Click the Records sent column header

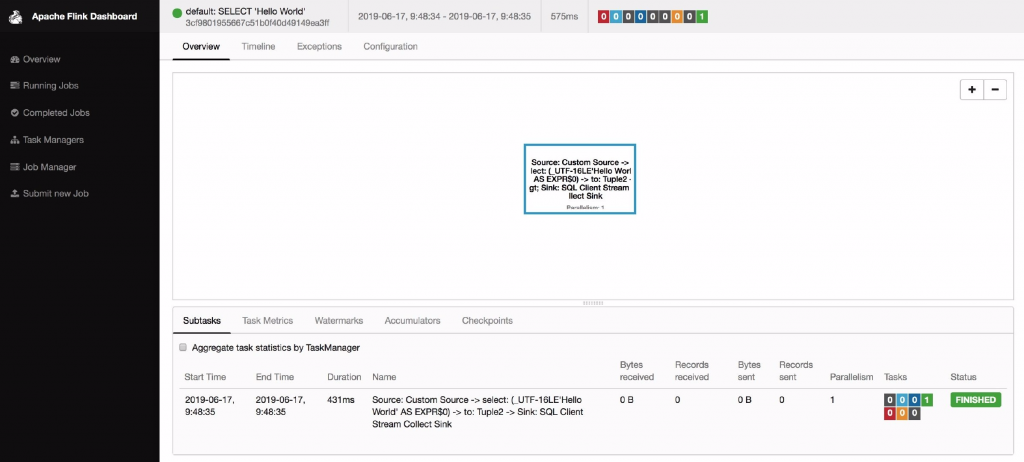tap(796, 371)
